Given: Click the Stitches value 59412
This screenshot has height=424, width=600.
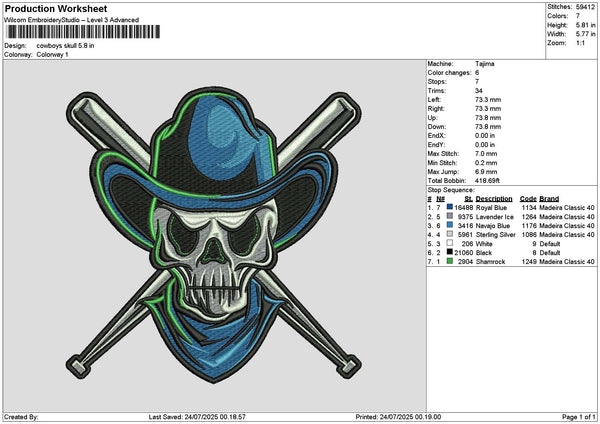Looking at the screenshot, I should pyautogui.click(x=586, y=7).
